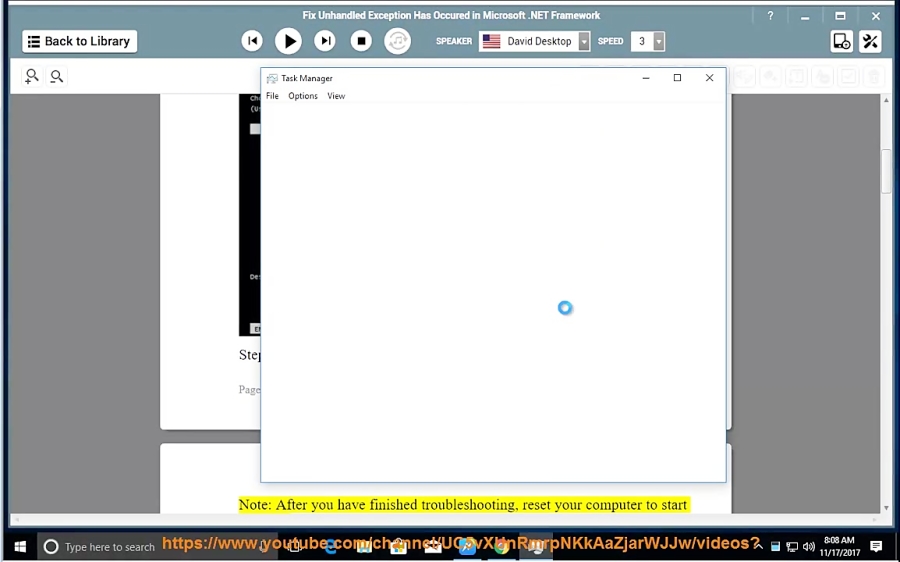This screenshot has height=562, width=900.
Task: Open the document settings icon at top right
Action: pyautogui.click(x=841, y=41)
